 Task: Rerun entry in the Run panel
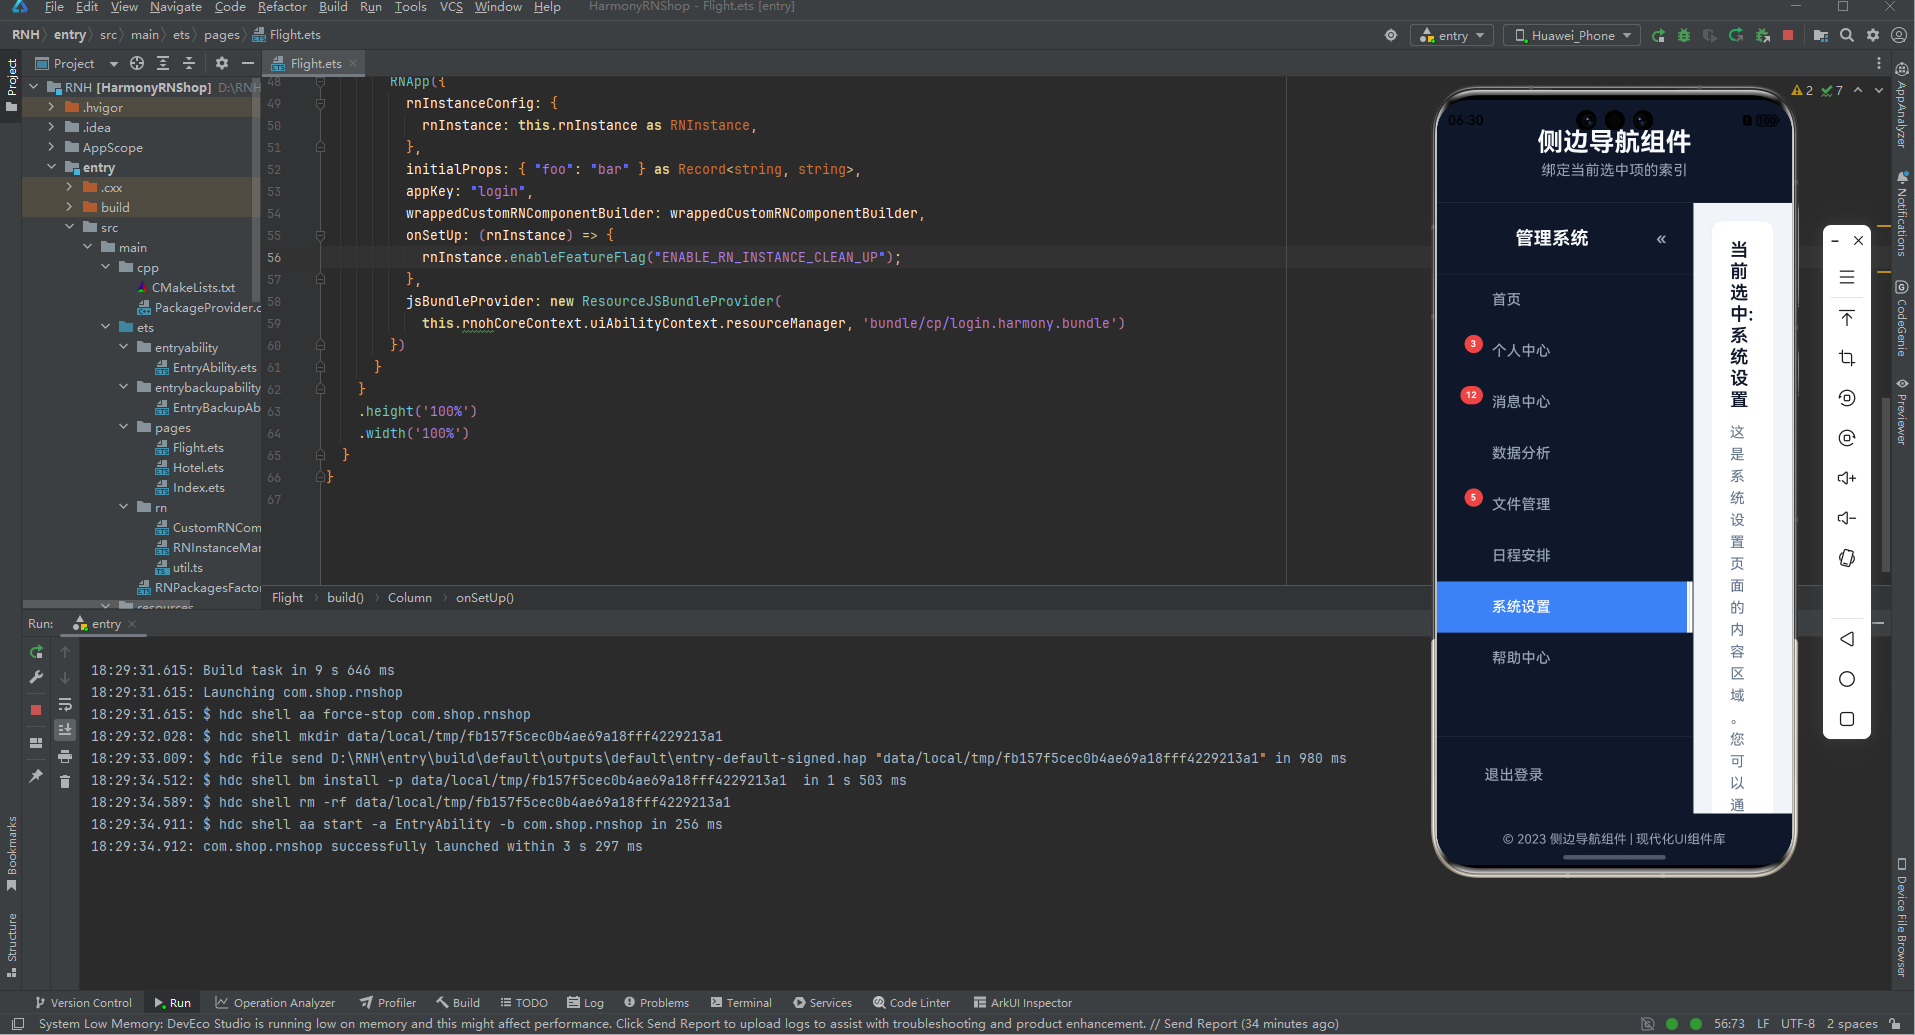click(x=36, y=652)
